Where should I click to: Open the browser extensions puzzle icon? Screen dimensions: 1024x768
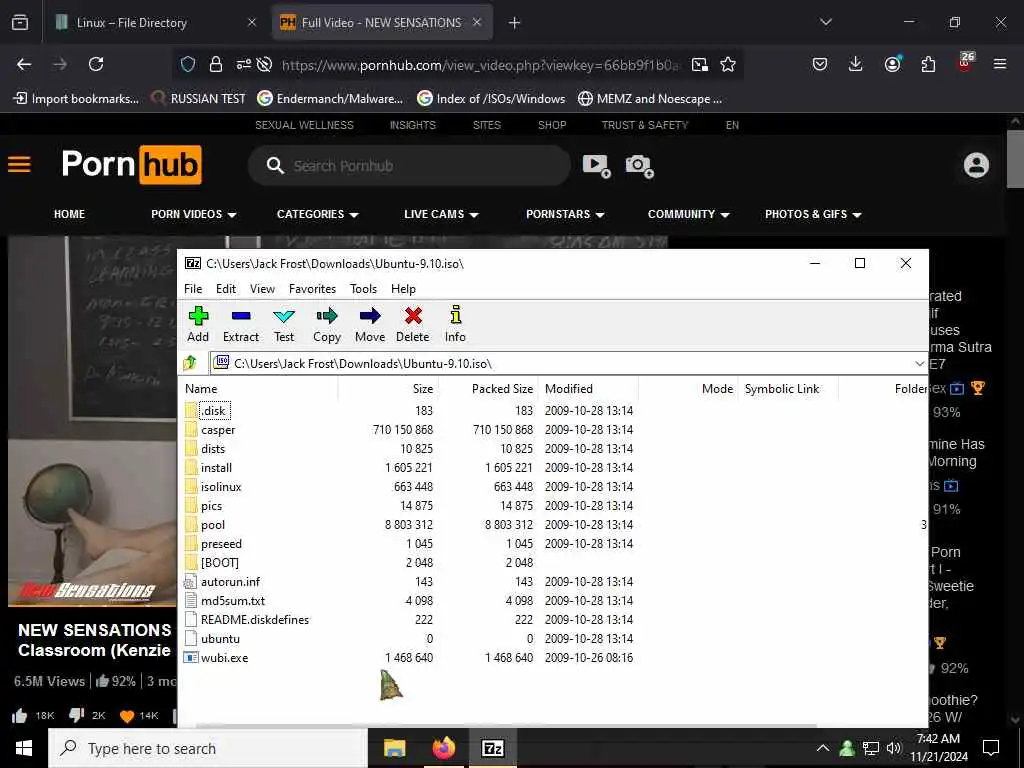pyautogui.click(x=928, y=64)
